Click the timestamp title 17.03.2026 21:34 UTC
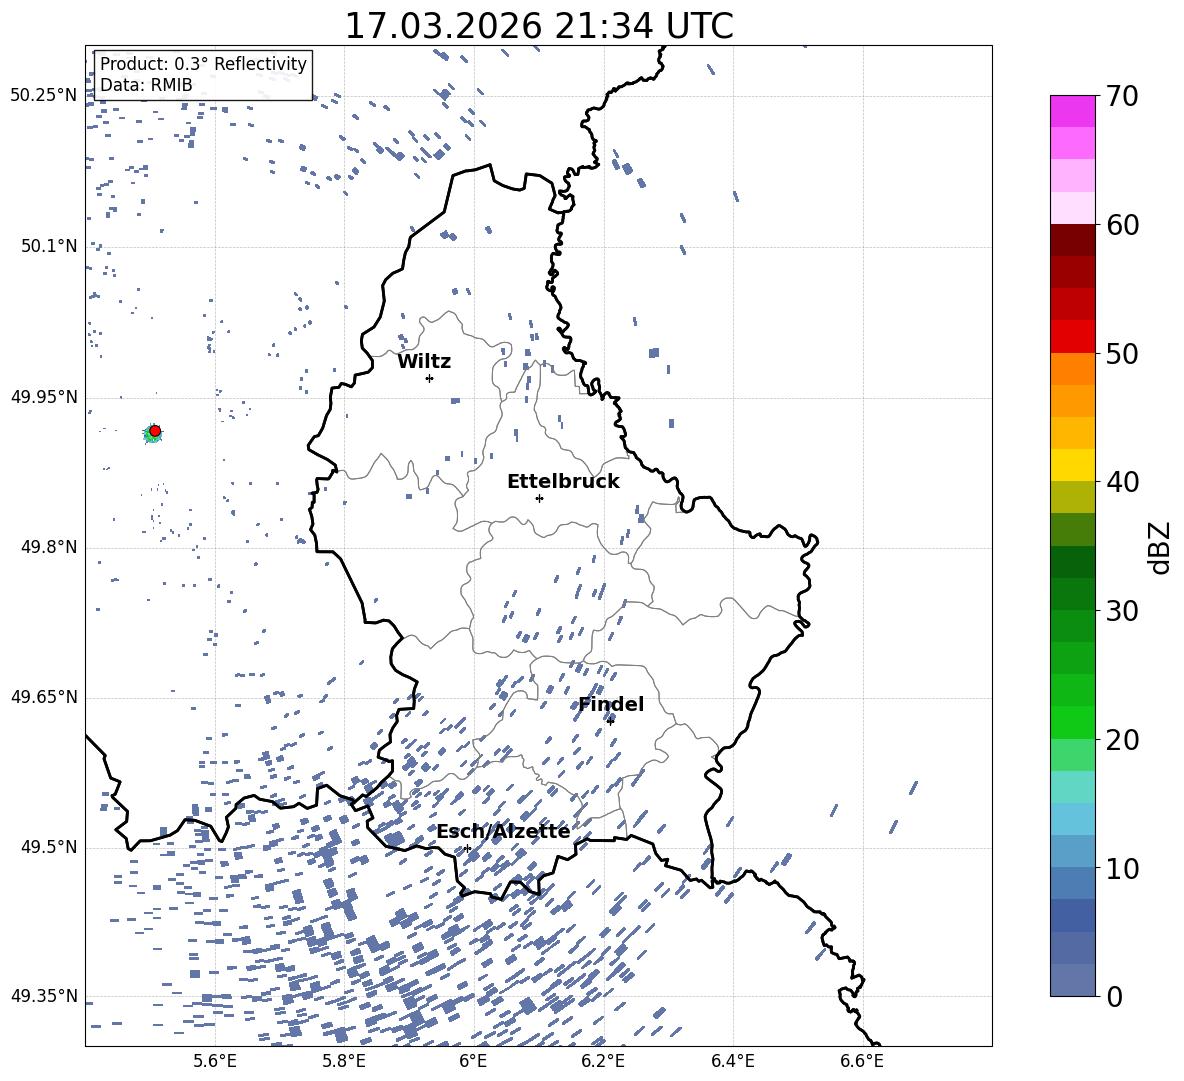1184x1081 pixels. 539,26
